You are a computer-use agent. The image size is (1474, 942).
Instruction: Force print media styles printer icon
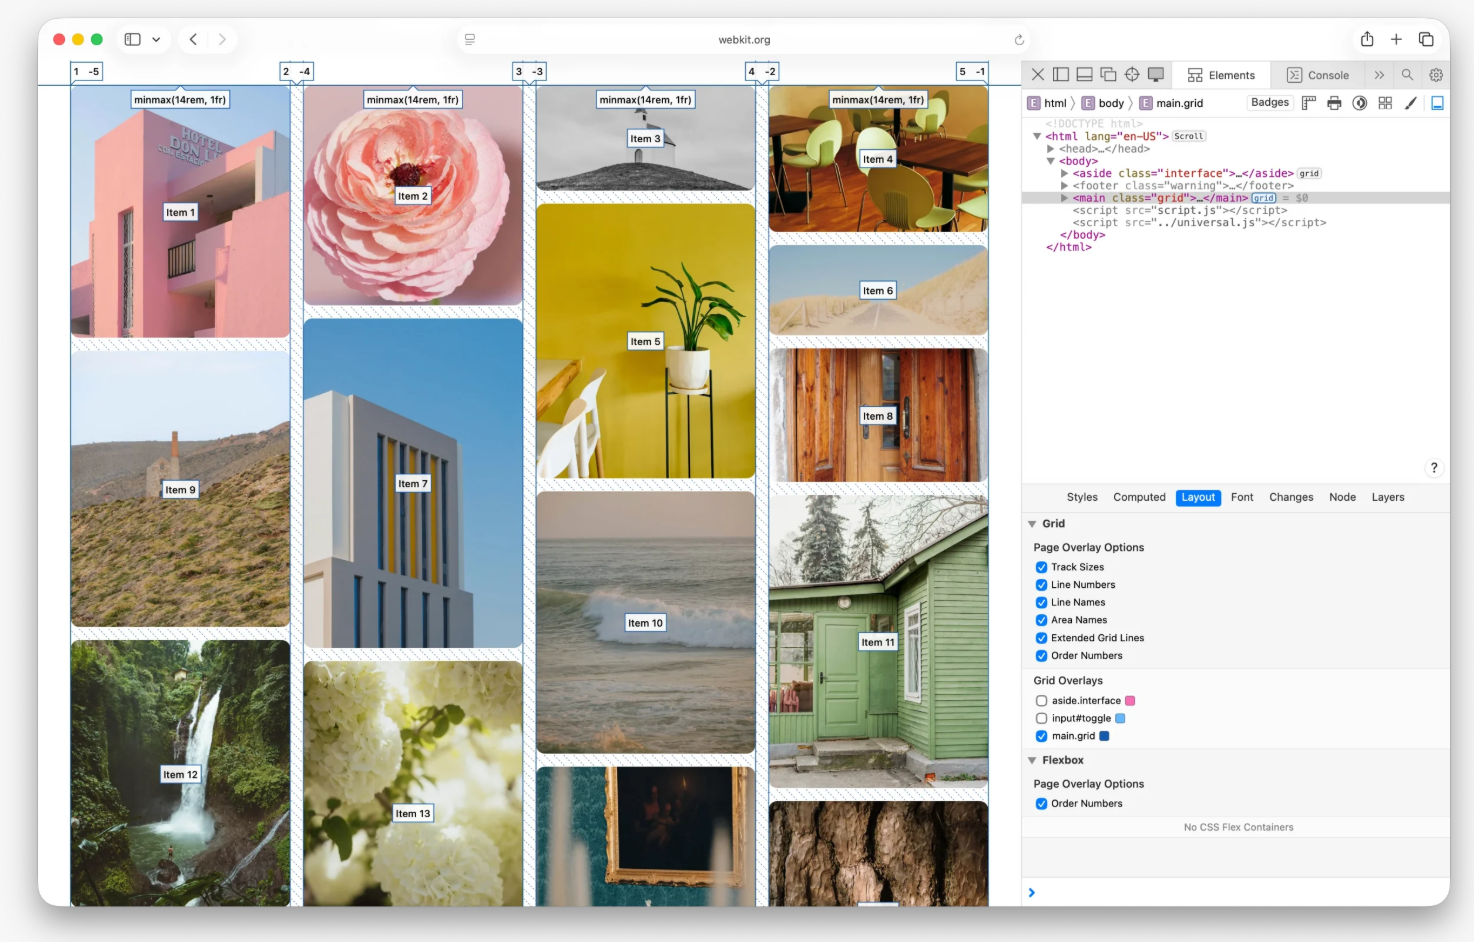1334,103
